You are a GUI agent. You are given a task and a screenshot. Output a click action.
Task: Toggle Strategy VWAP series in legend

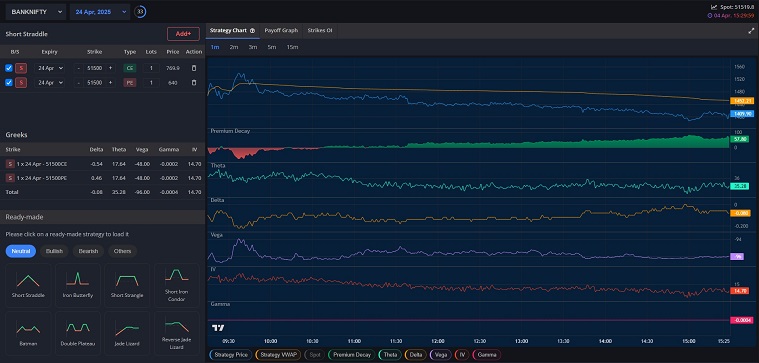pos(278,355)
